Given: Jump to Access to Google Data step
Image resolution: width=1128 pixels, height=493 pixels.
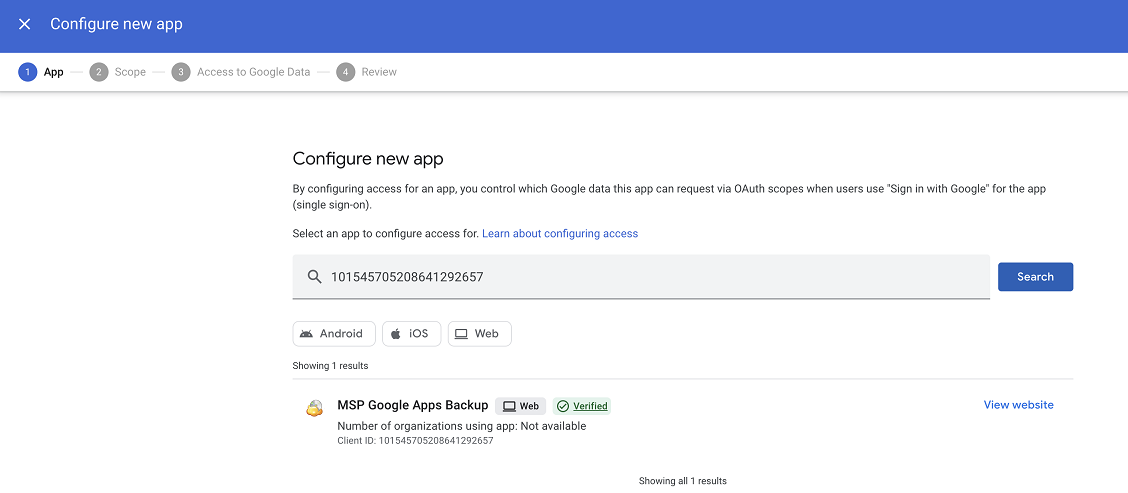Looking at the screenshot, I should coord(241,72).
